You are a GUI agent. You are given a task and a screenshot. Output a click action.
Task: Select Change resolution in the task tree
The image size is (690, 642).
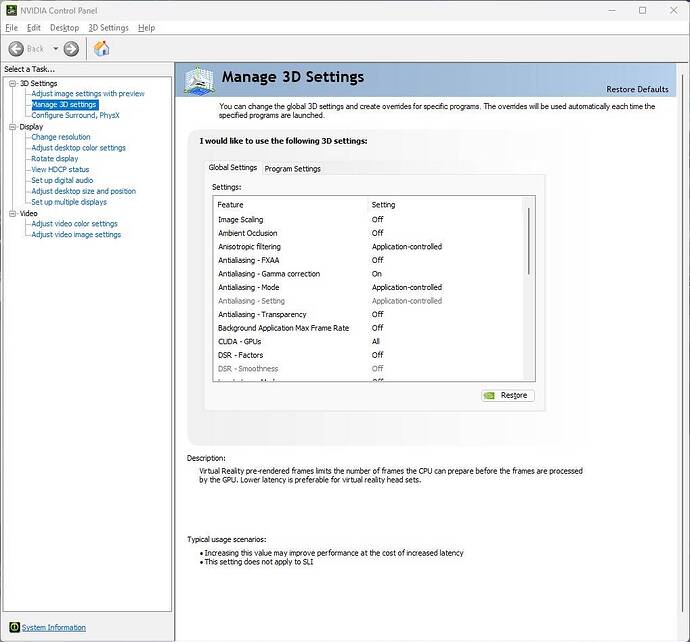point(60,137)
